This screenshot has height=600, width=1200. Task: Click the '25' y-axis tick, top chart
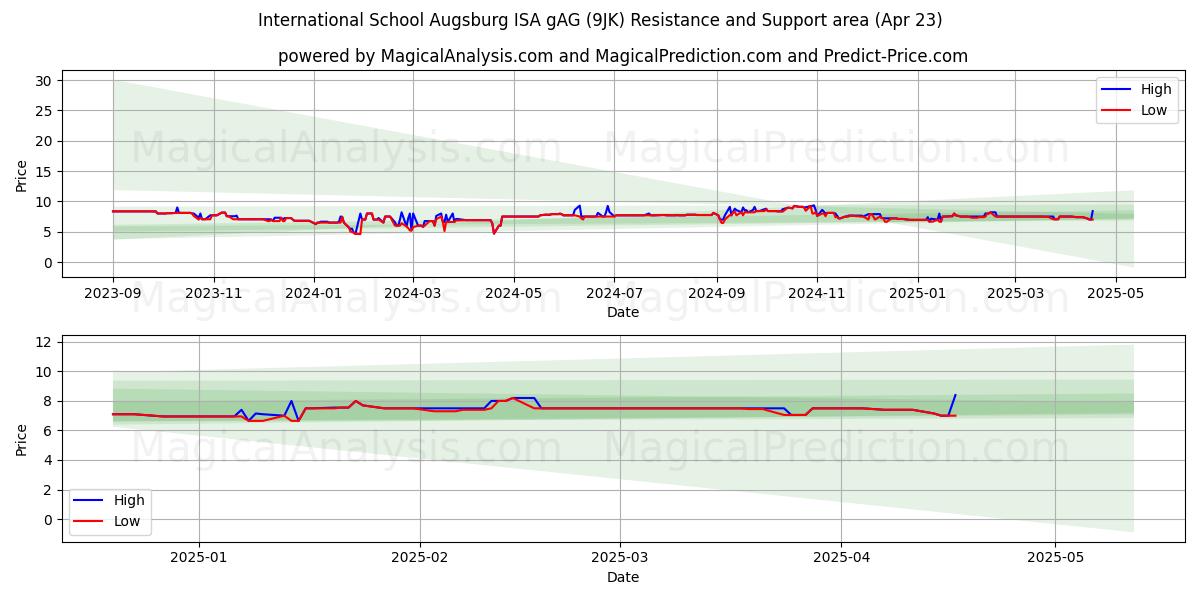(45, 111)
